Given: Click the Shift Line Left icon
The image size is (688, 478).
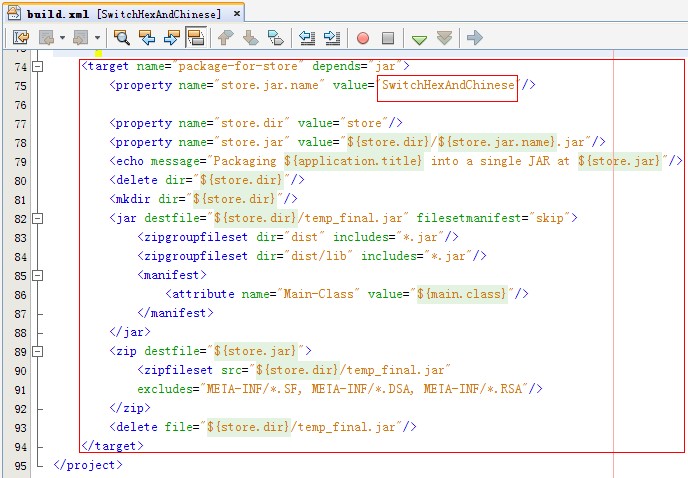Looking at the screenshot, I should 307,38.
